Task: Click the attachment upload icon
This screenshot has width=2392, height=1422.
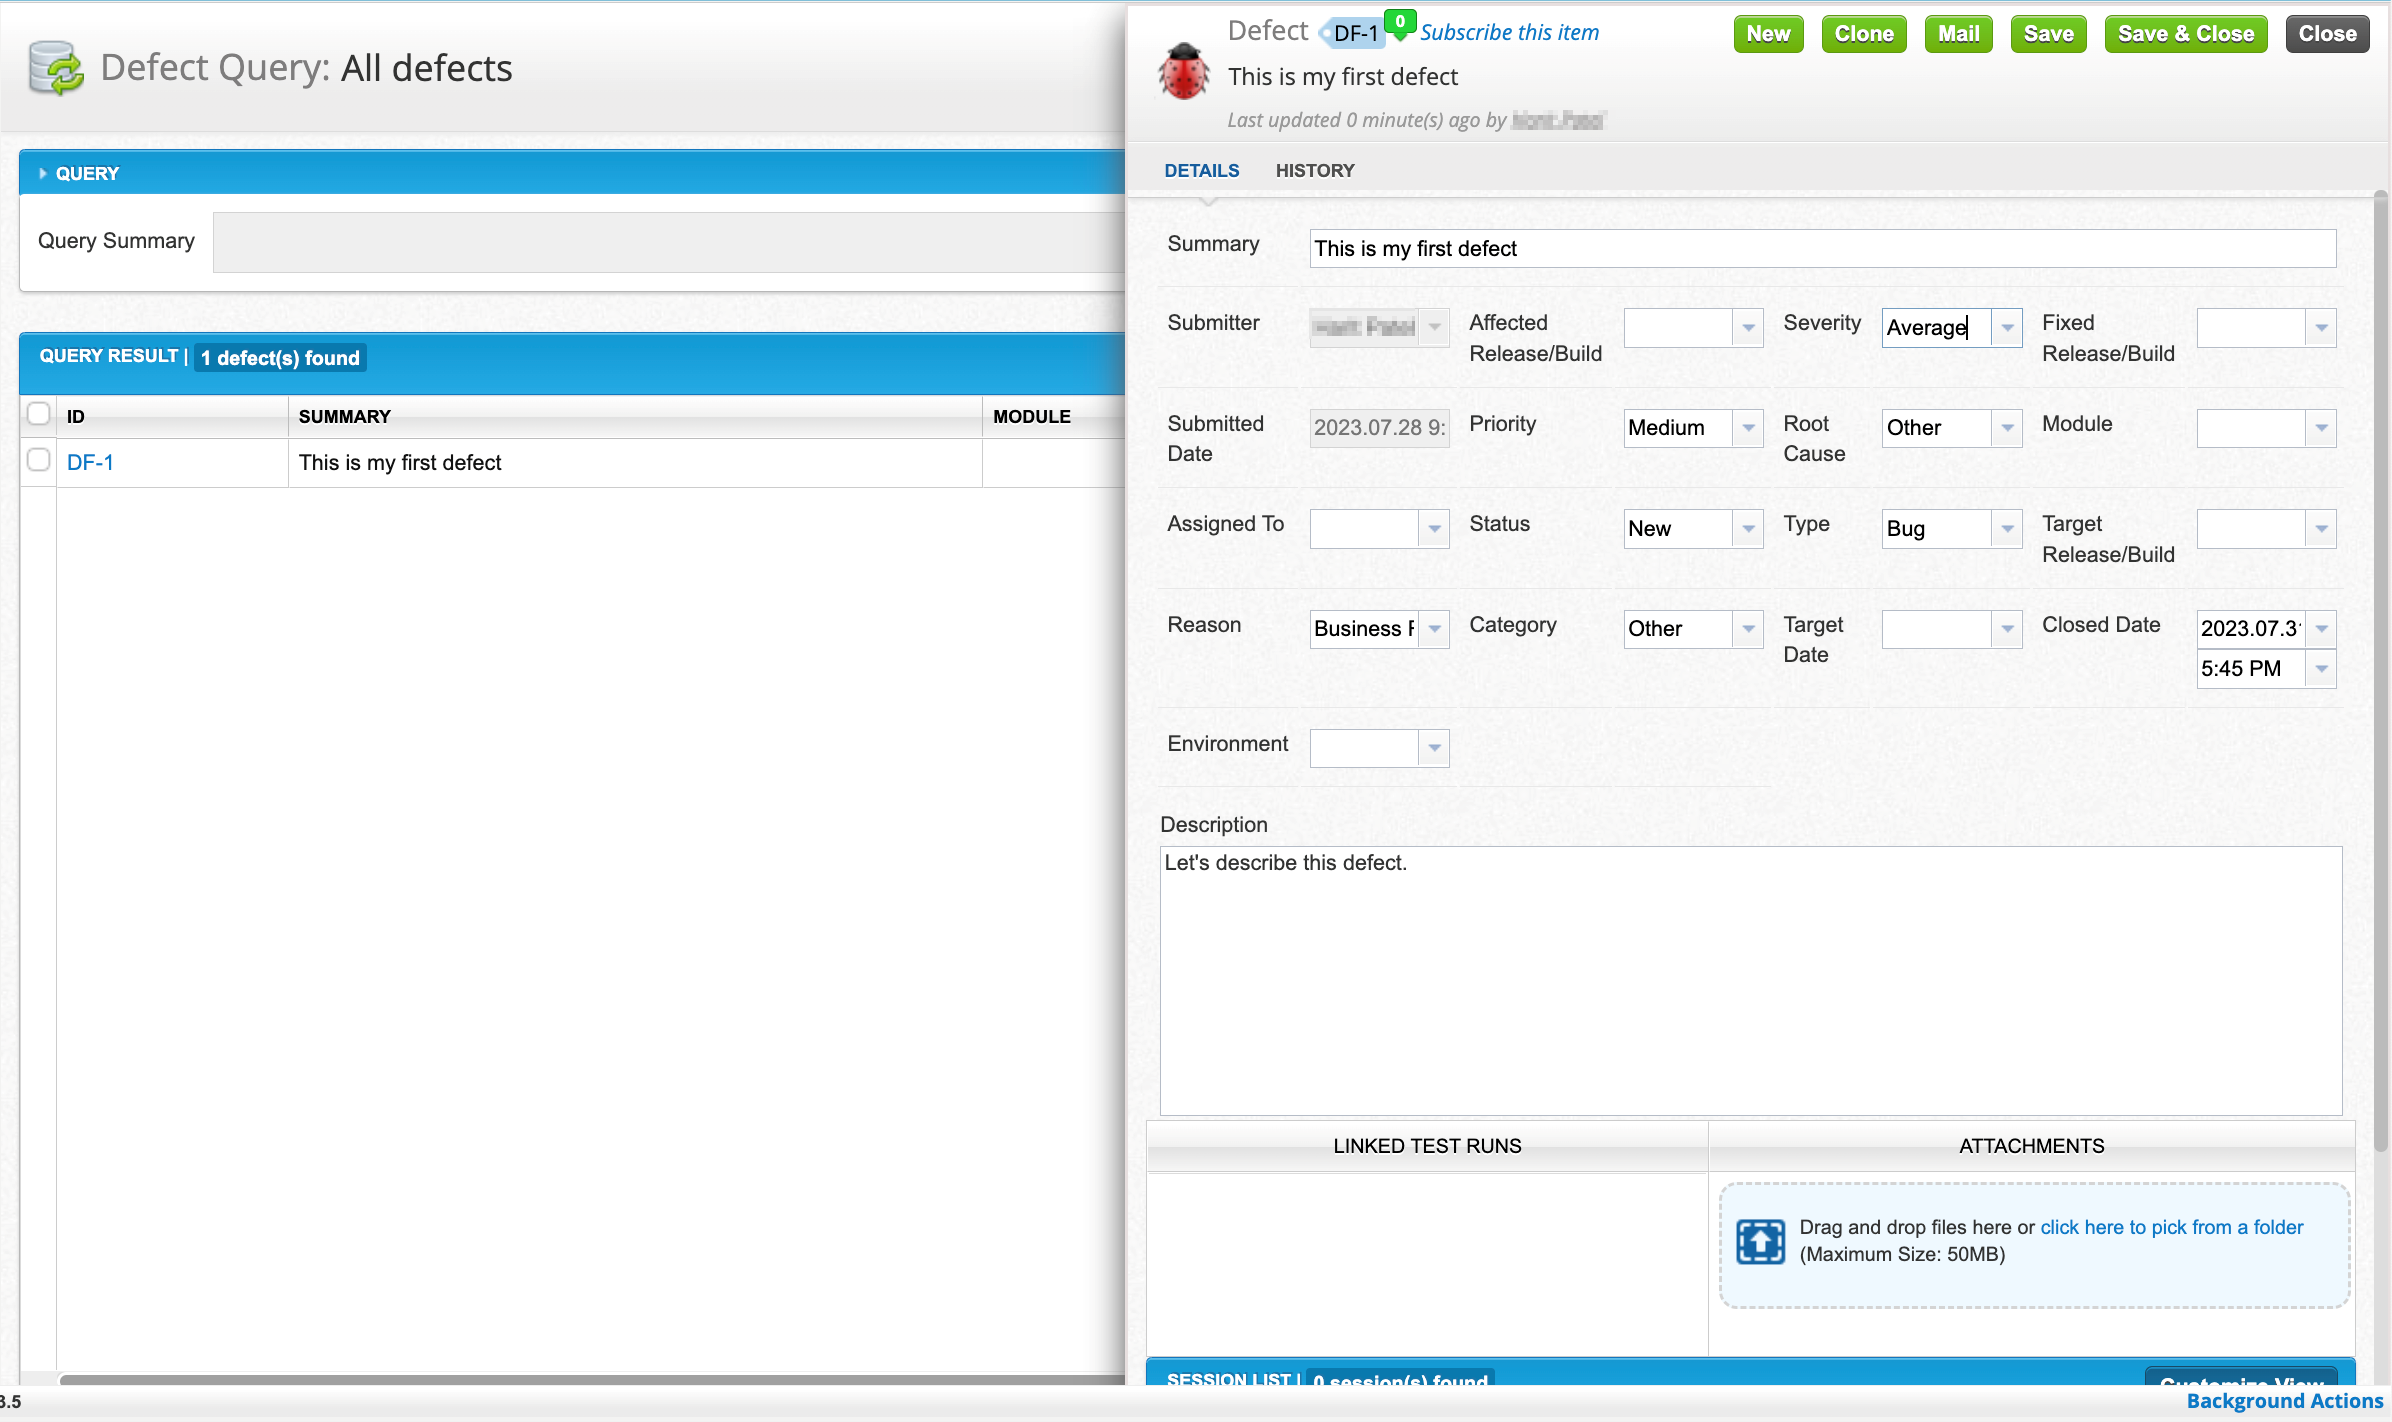Action: 1760,1241
